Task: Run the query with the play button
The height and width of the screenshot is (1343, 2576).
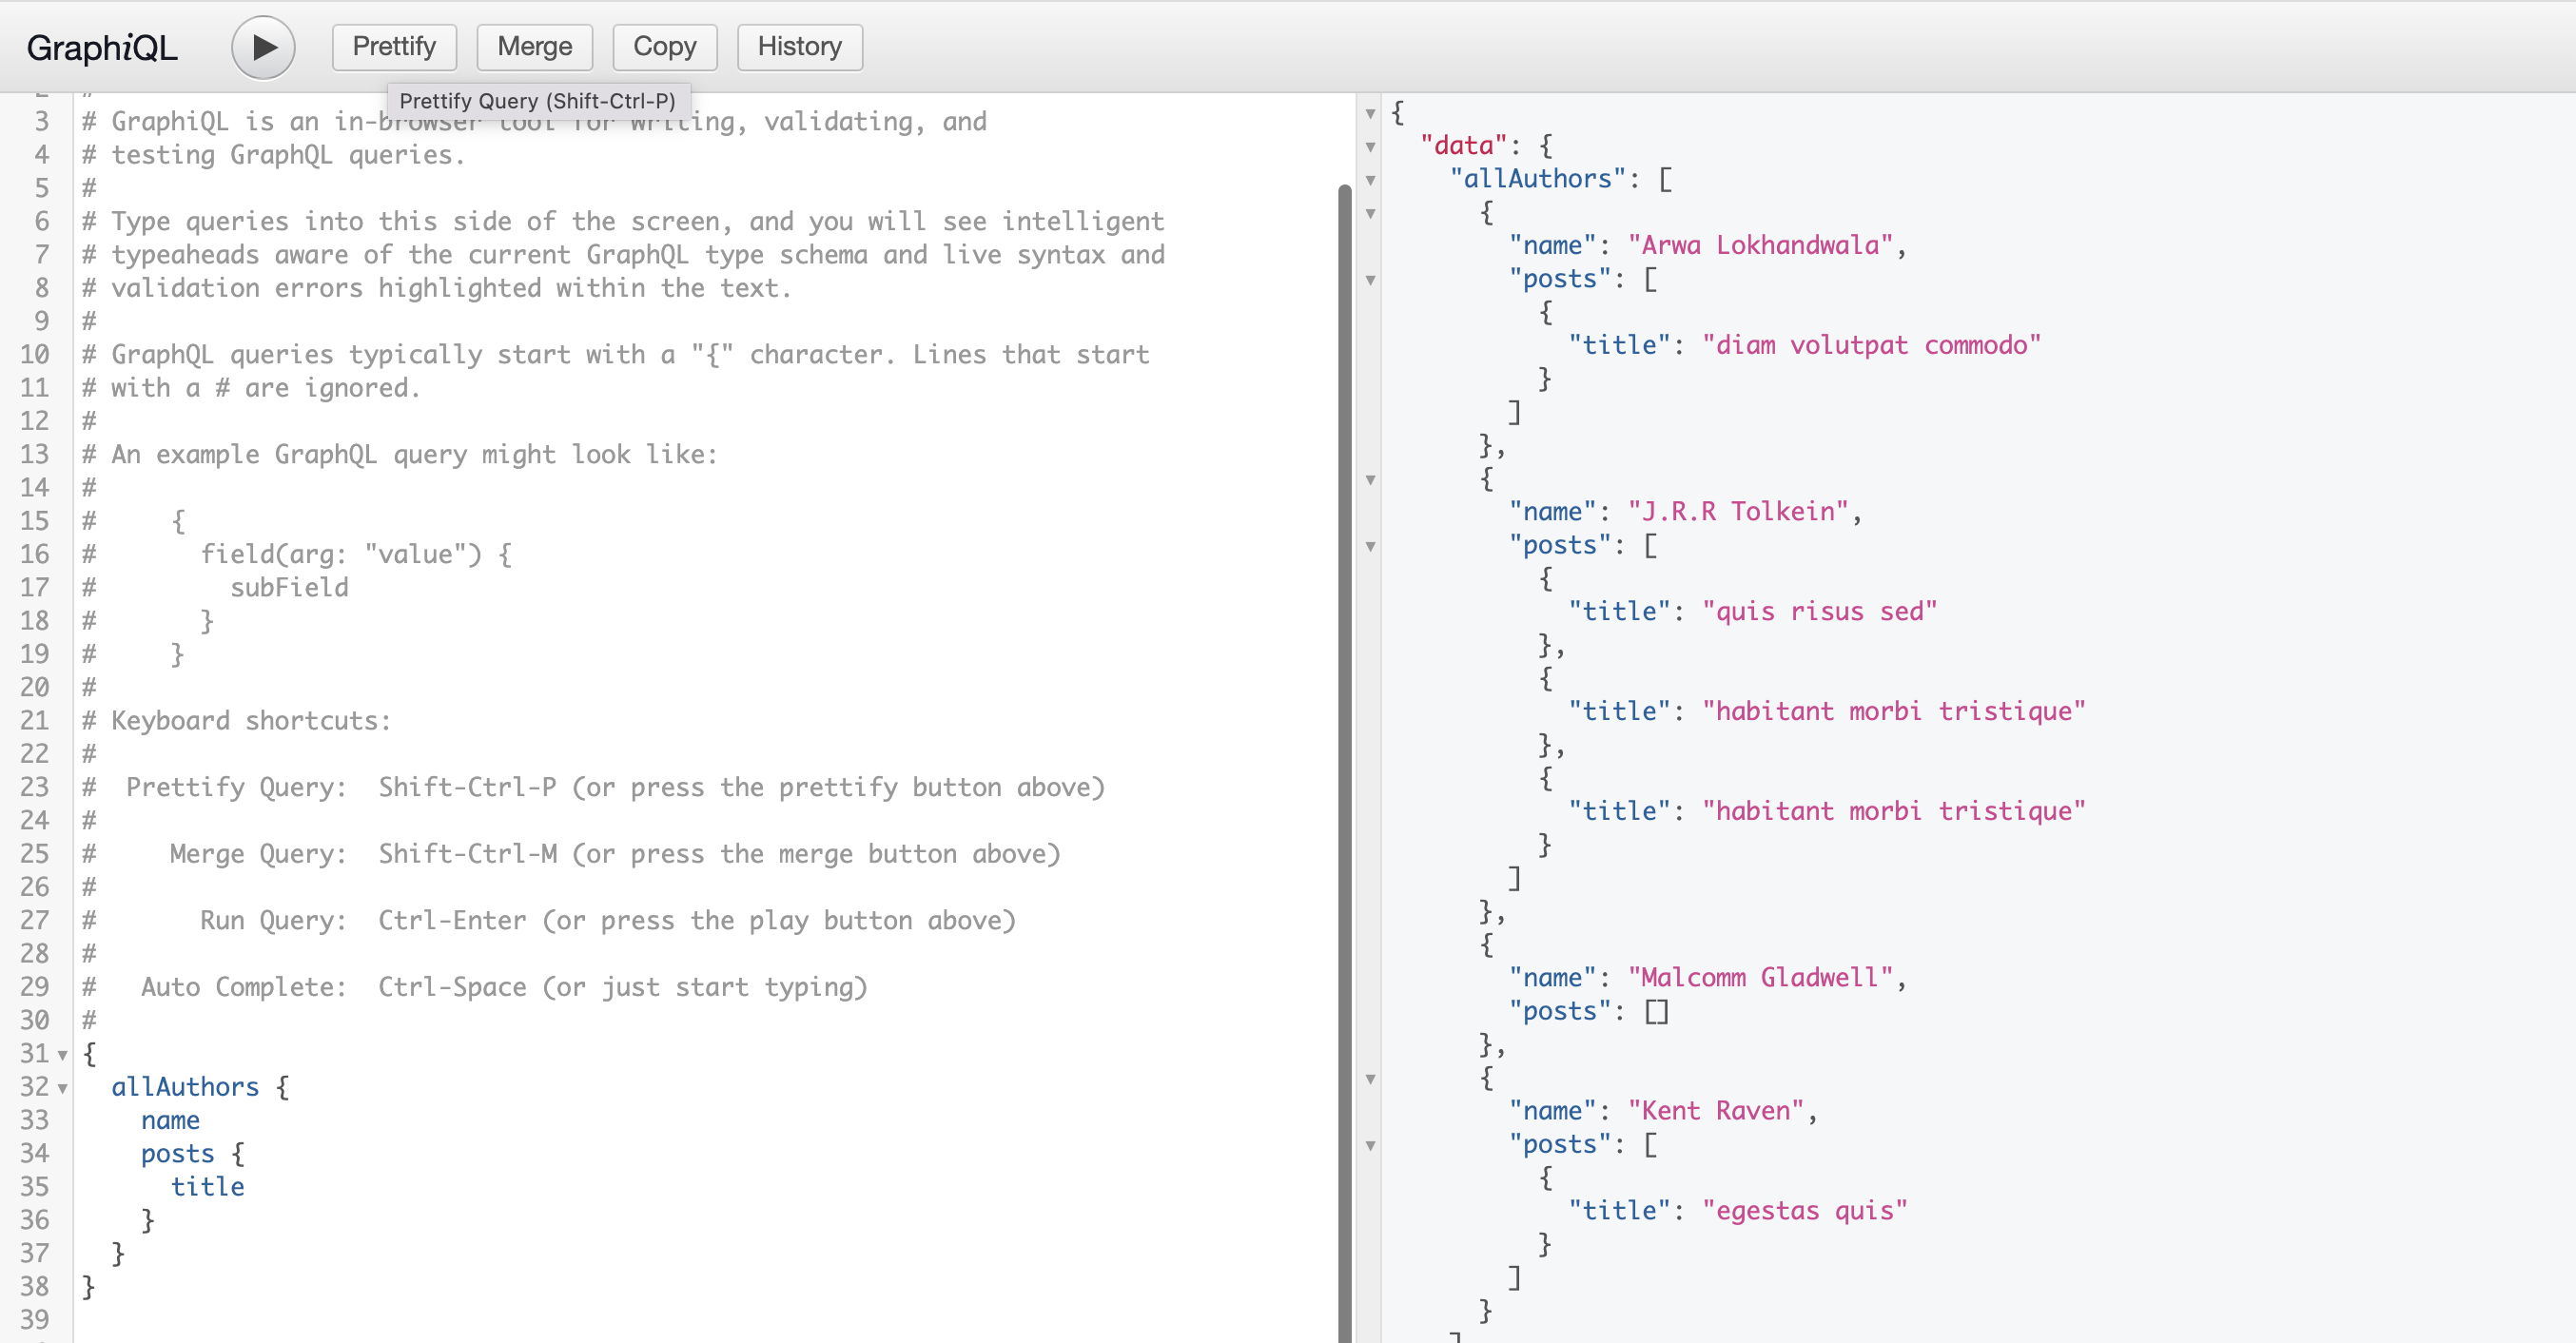Action: [263, 47]
